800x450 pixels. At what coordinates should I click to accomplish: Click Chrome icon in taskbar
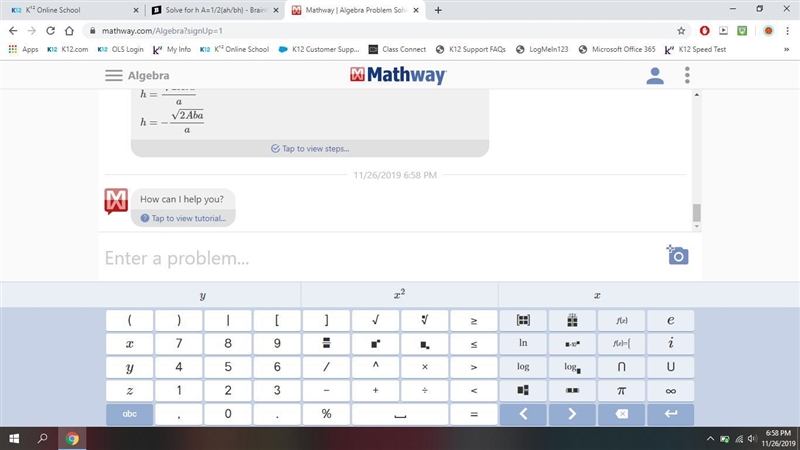(72, 438)
